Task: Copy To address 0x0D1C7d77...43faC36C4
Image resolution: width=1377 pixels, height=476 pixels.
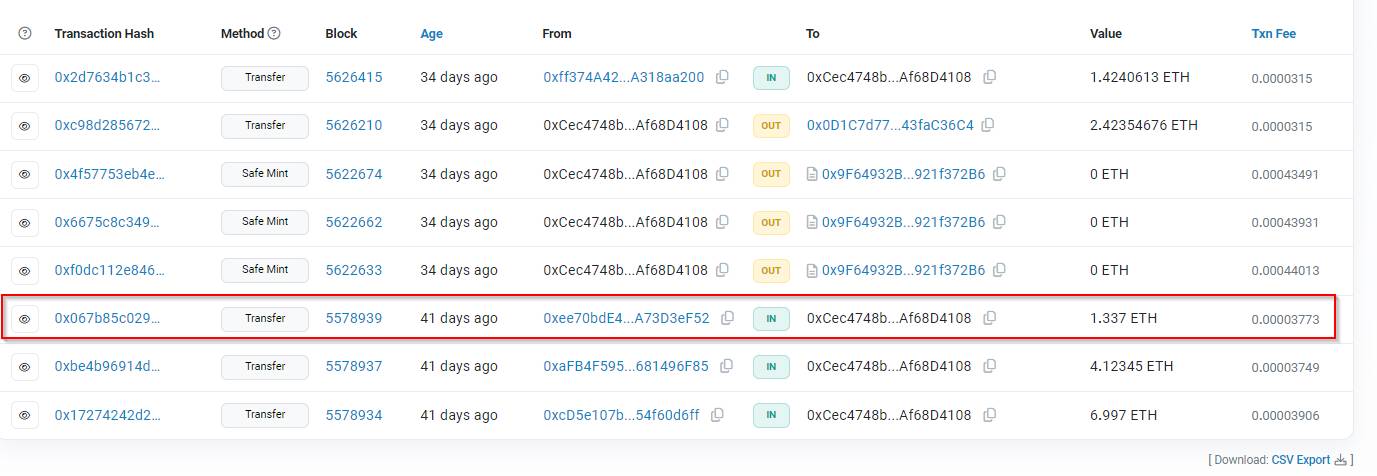Action: [x=987, y=125]
